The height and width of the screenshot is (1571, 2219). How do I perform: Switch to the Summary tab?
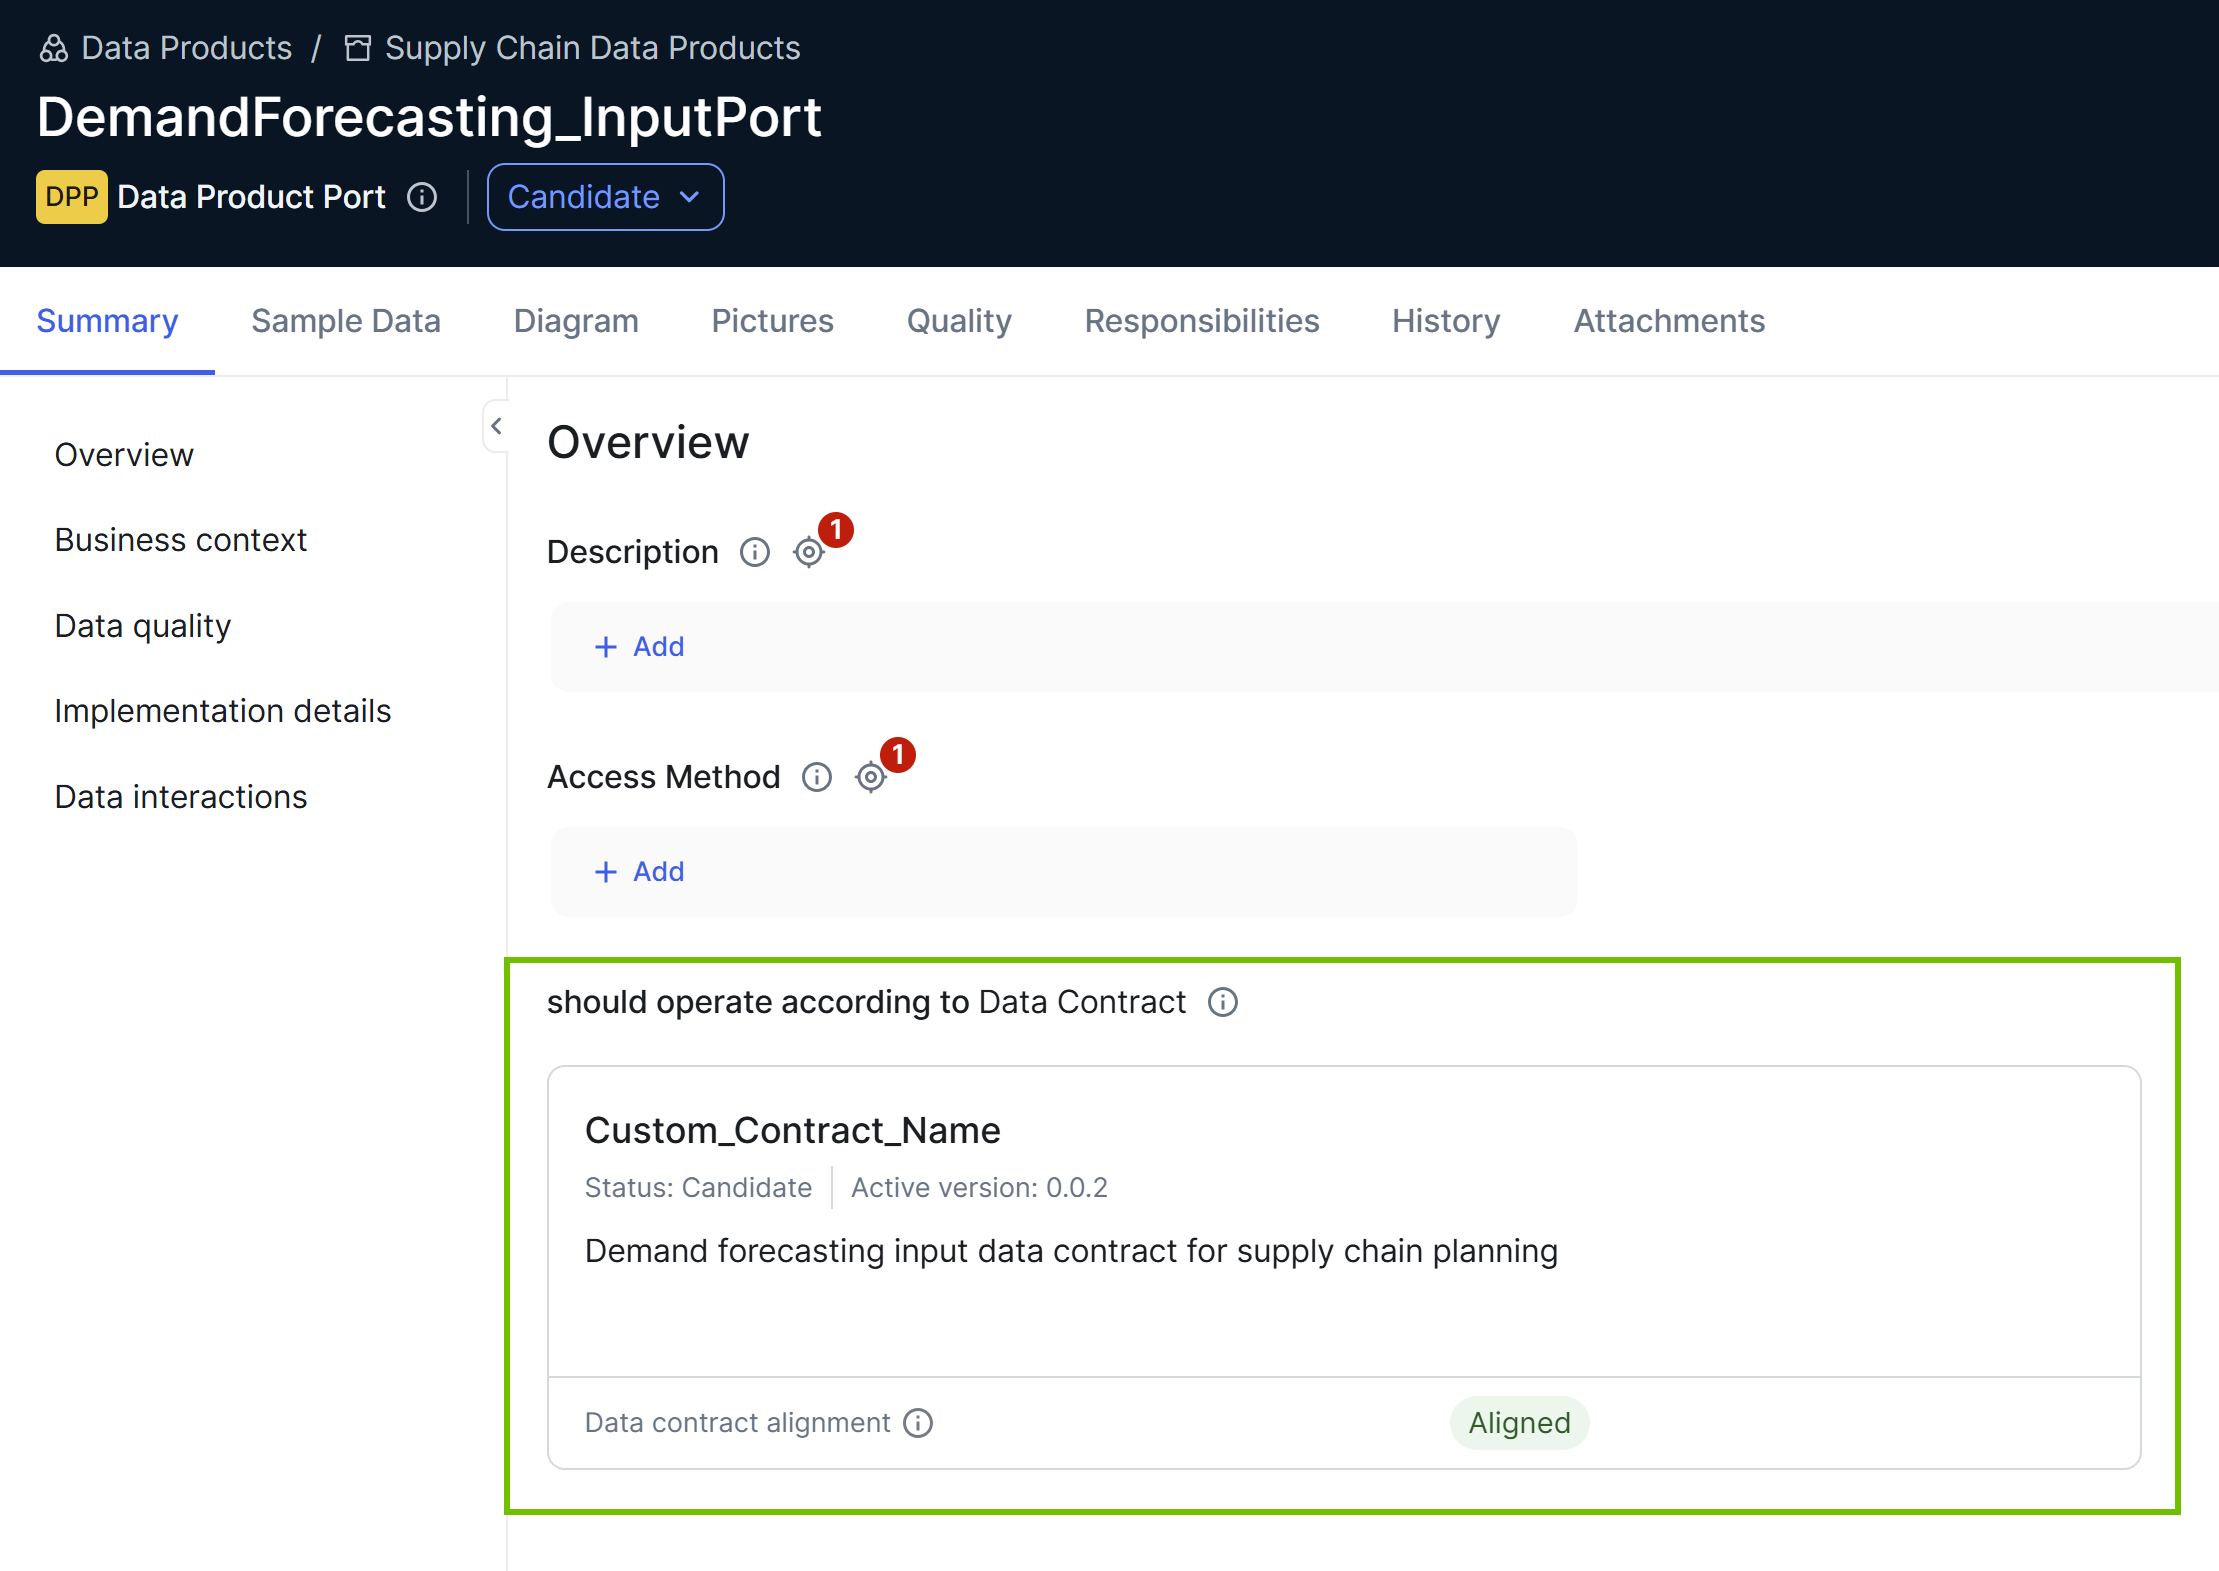(107, 321)
